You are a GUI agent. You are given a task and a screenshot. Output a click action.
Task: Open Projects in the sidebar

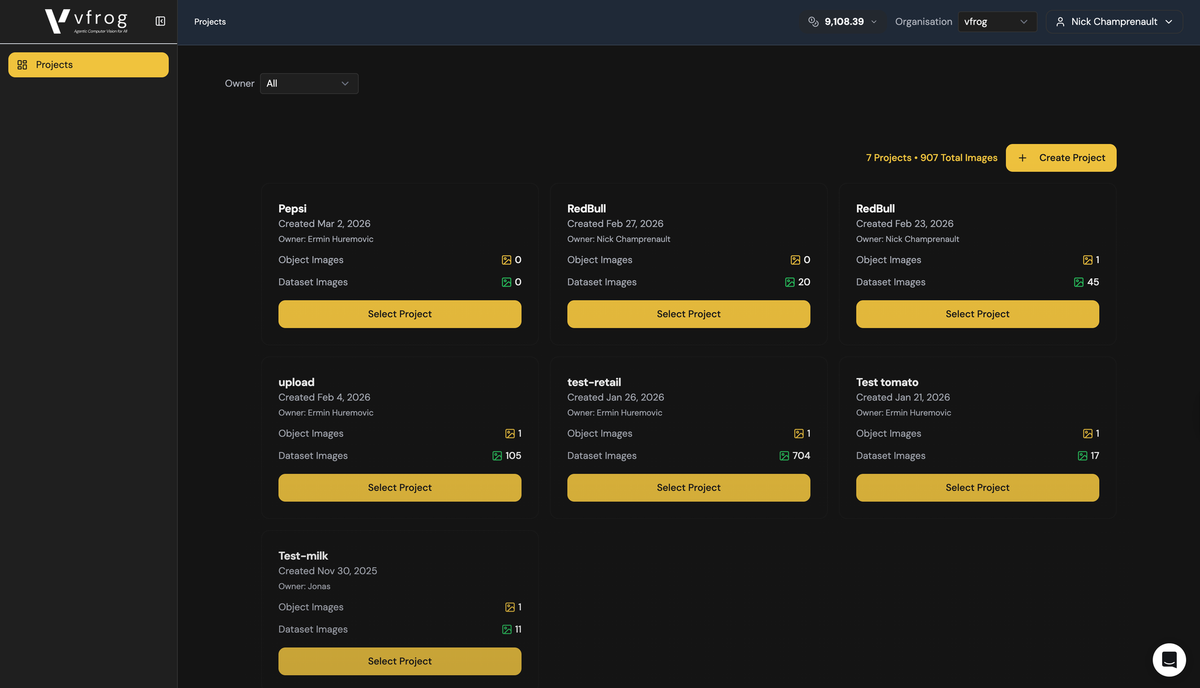click(88, 65)
